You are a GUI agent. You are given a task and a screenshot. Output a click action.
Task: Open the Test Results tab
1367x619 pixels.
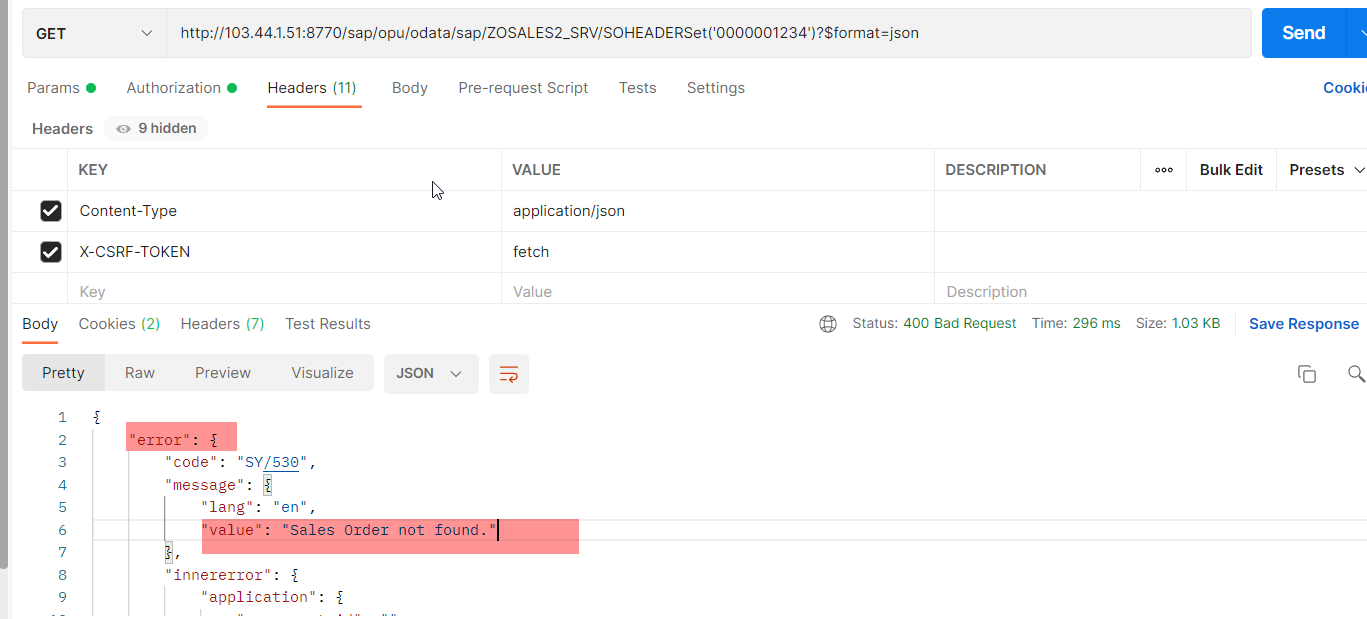point(328,324)
